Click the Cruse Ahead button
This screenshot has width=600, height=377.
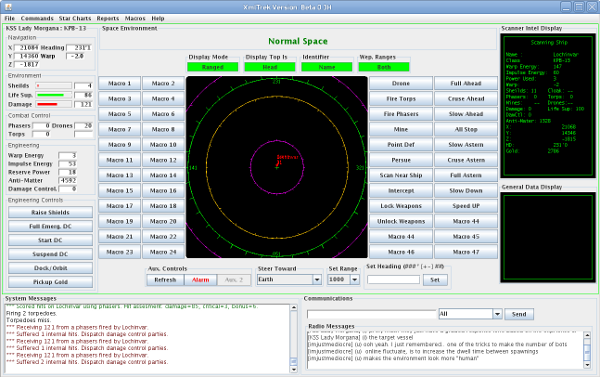(x=466, y=98)
